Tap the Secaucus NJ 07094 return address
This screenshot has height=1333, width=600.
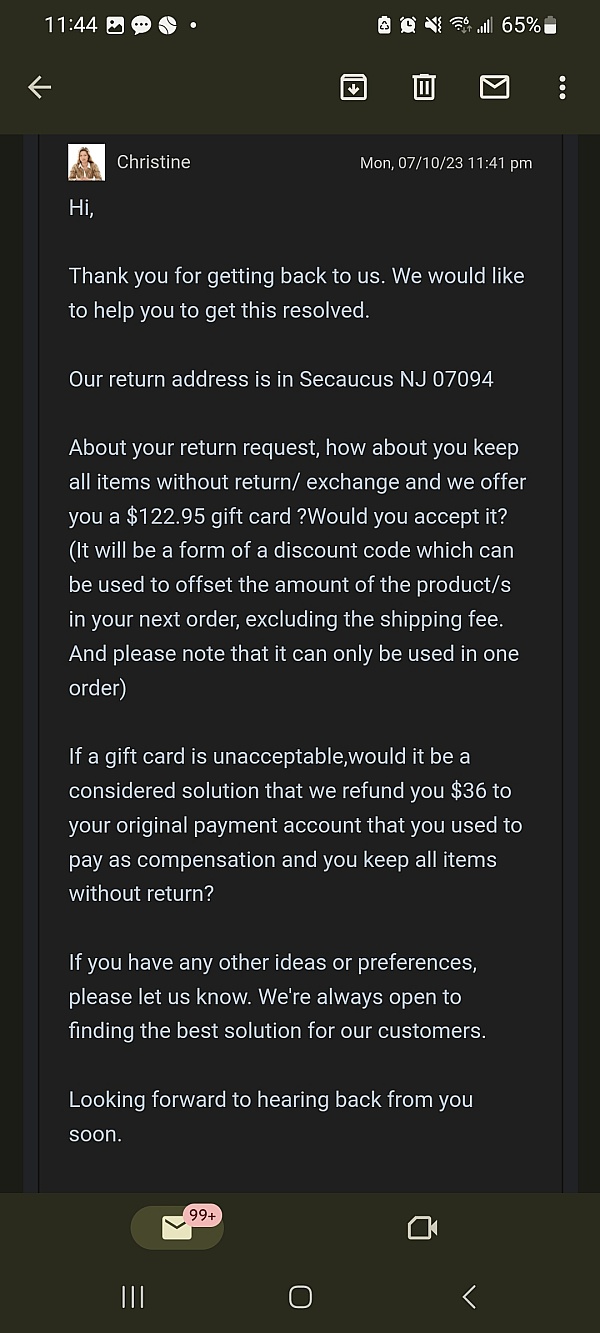(396, 379)
